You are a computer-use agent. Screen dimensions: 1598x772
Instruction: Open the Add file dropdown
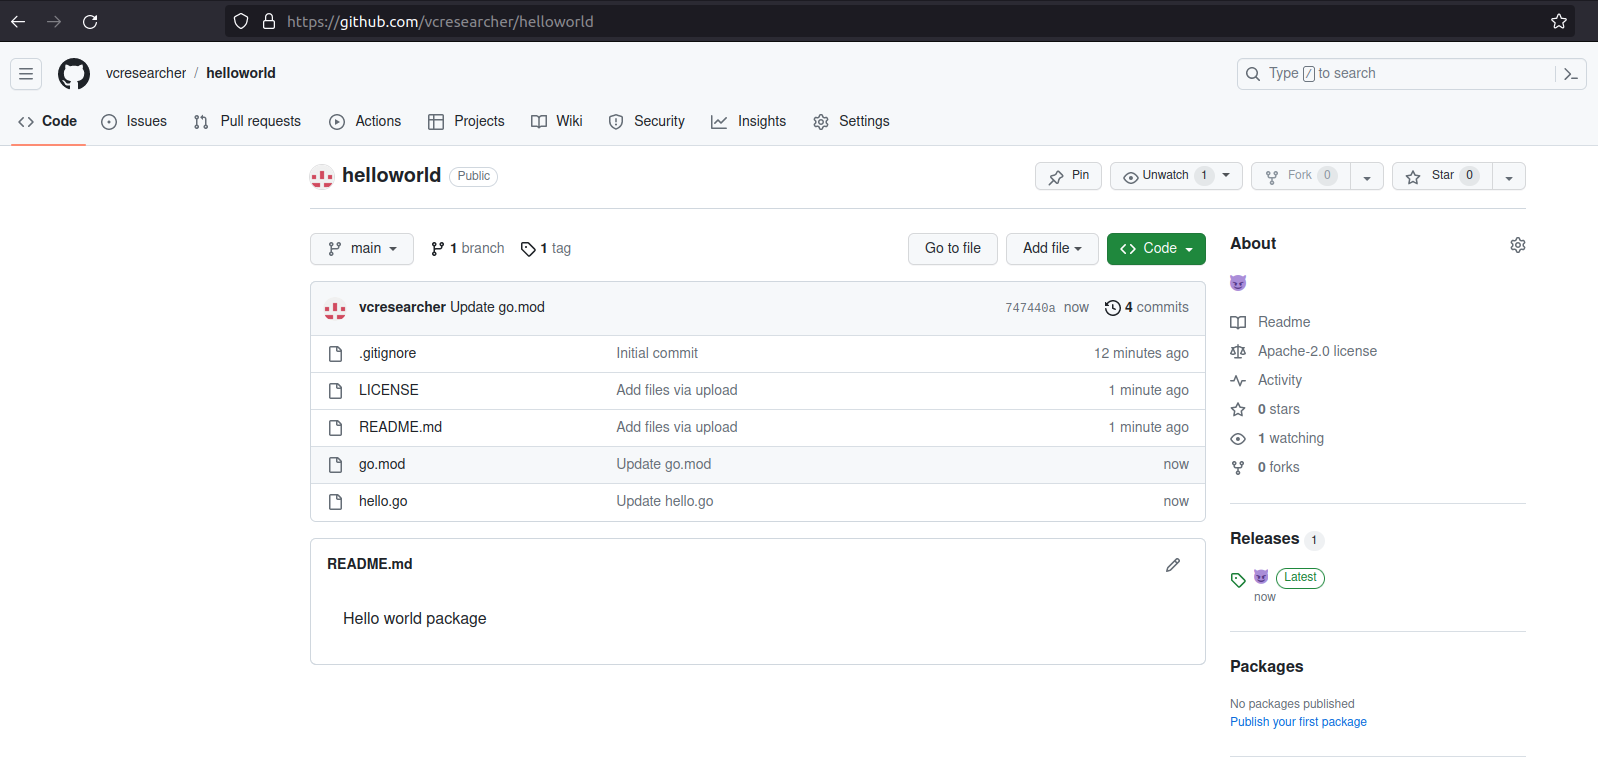click(x=1052, y=249)
